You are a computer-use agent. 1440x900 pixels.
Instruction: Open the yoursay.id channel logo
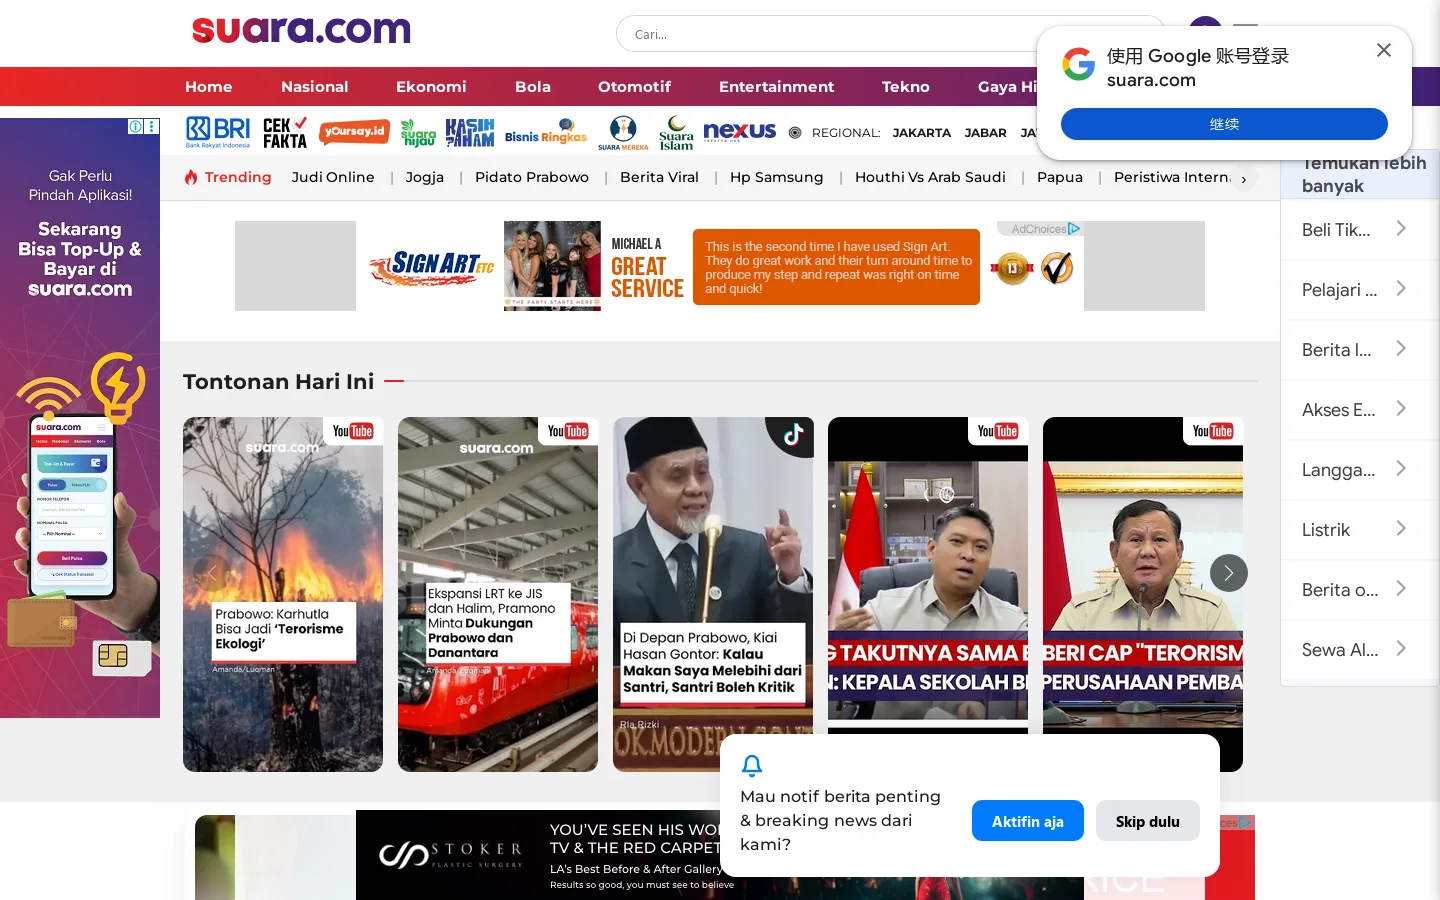point(354,132)
